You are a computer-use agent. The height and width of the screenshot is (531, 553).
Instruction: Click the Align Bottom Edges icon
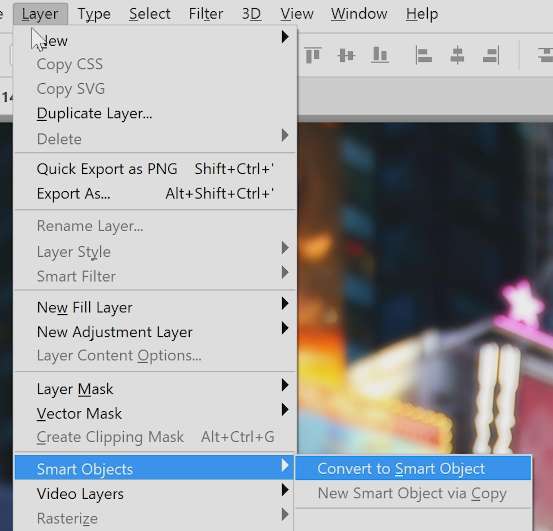[x=380, y=55]
